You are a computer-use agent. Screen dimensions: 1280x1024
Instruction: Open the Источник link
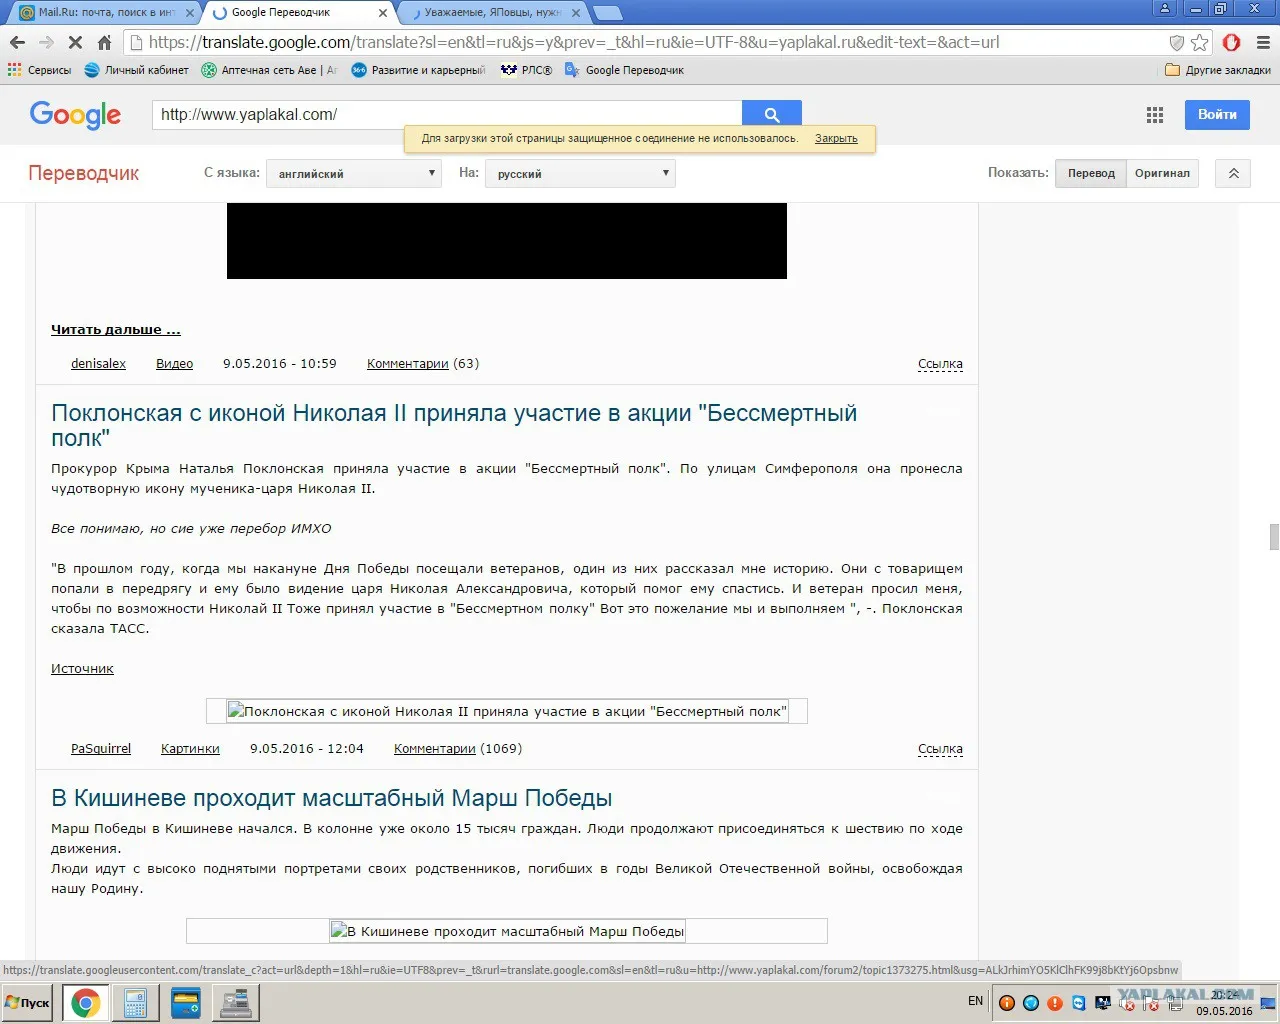[82, 669]
